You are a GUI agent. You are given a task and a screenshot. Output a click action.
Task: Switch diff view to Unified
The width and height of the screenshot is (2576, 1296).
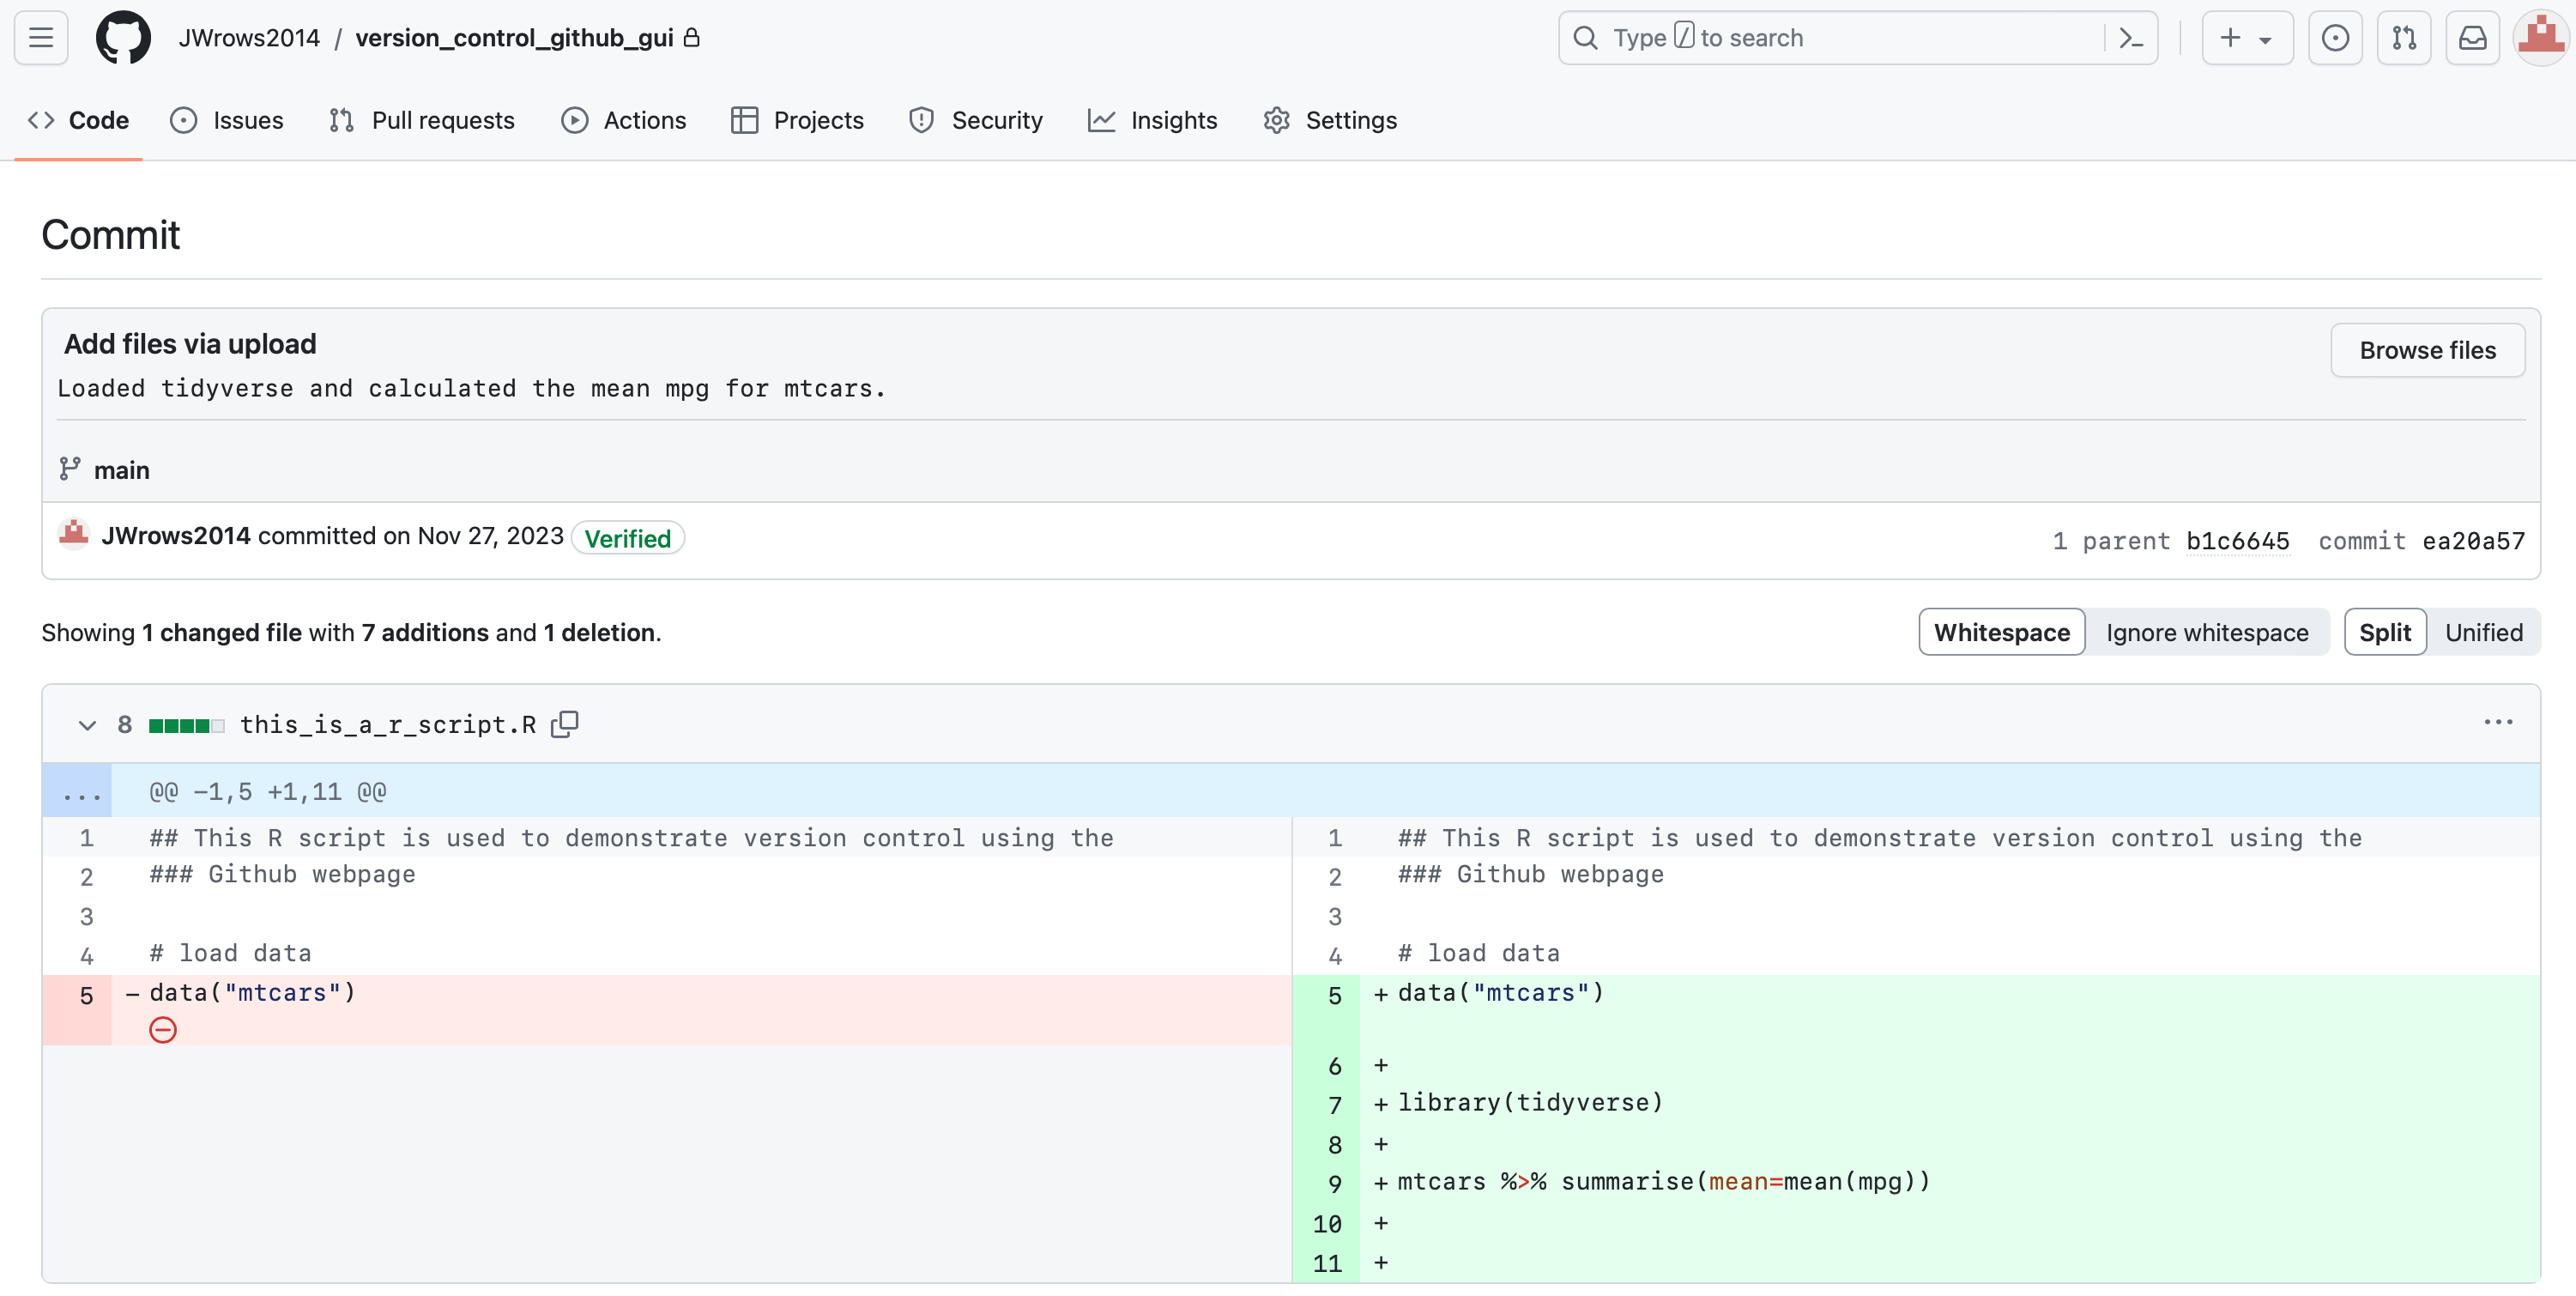pos(2483,632)
